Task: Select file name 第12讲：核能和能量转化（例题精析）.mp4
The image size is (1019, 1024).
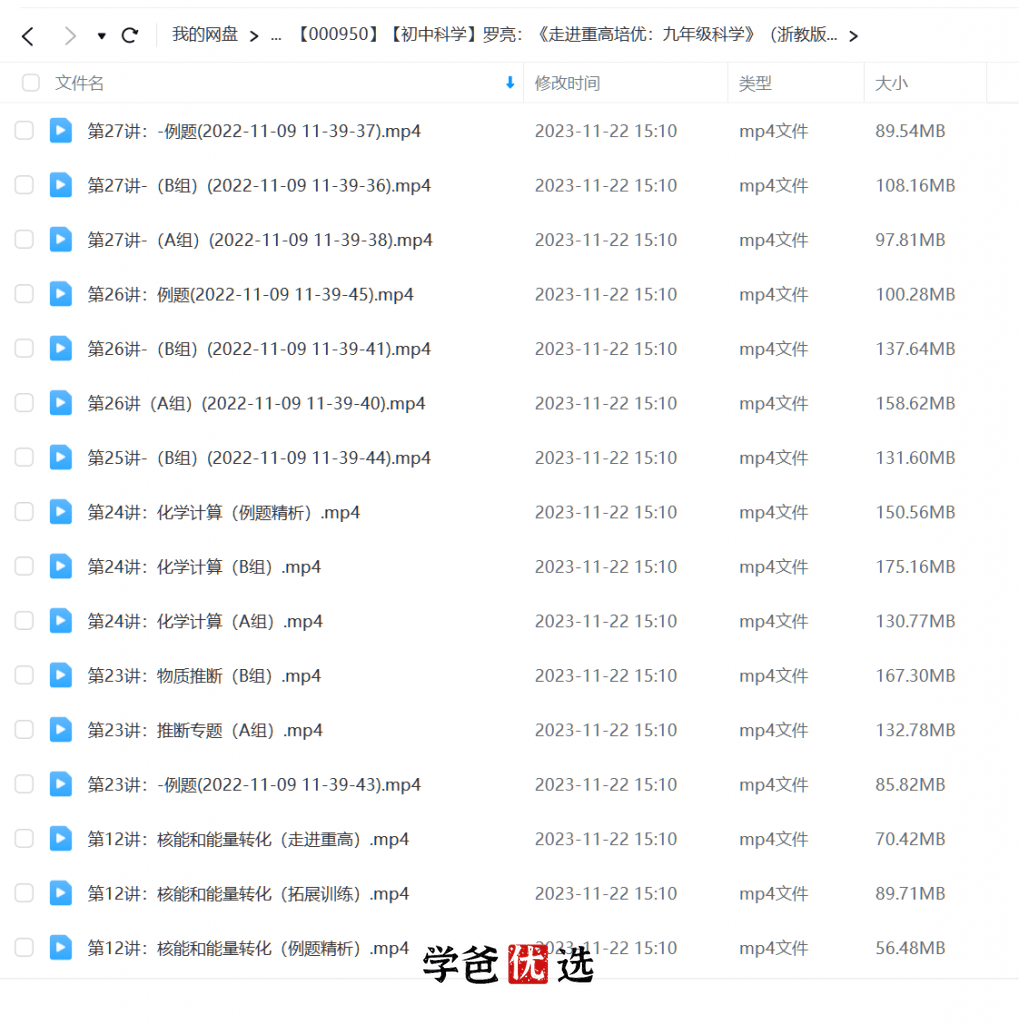Action: 248,948
